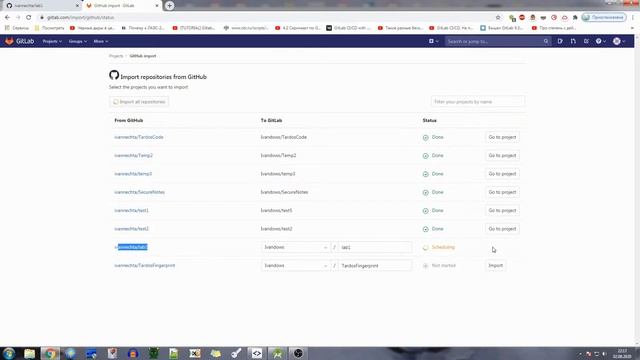Open the SecureNotes GitHub repository link
The width and height of the screenshot is (640, 360).
(x=140, y=192)
